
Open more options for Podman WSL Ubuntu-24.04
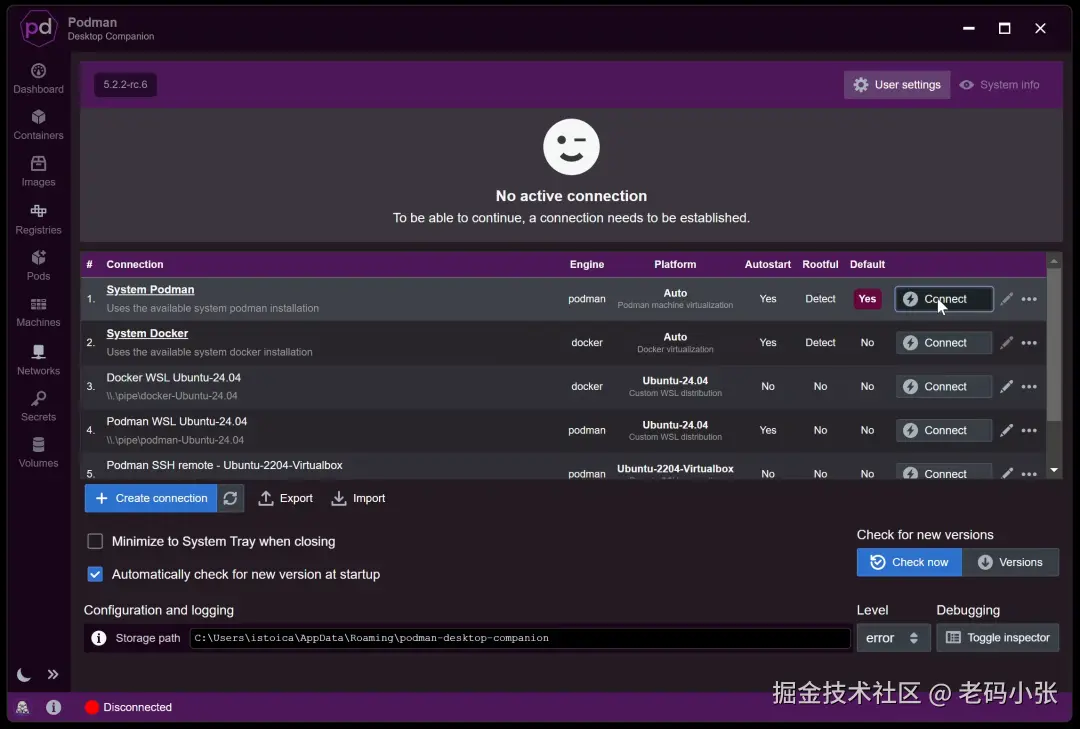[1029, 430]
